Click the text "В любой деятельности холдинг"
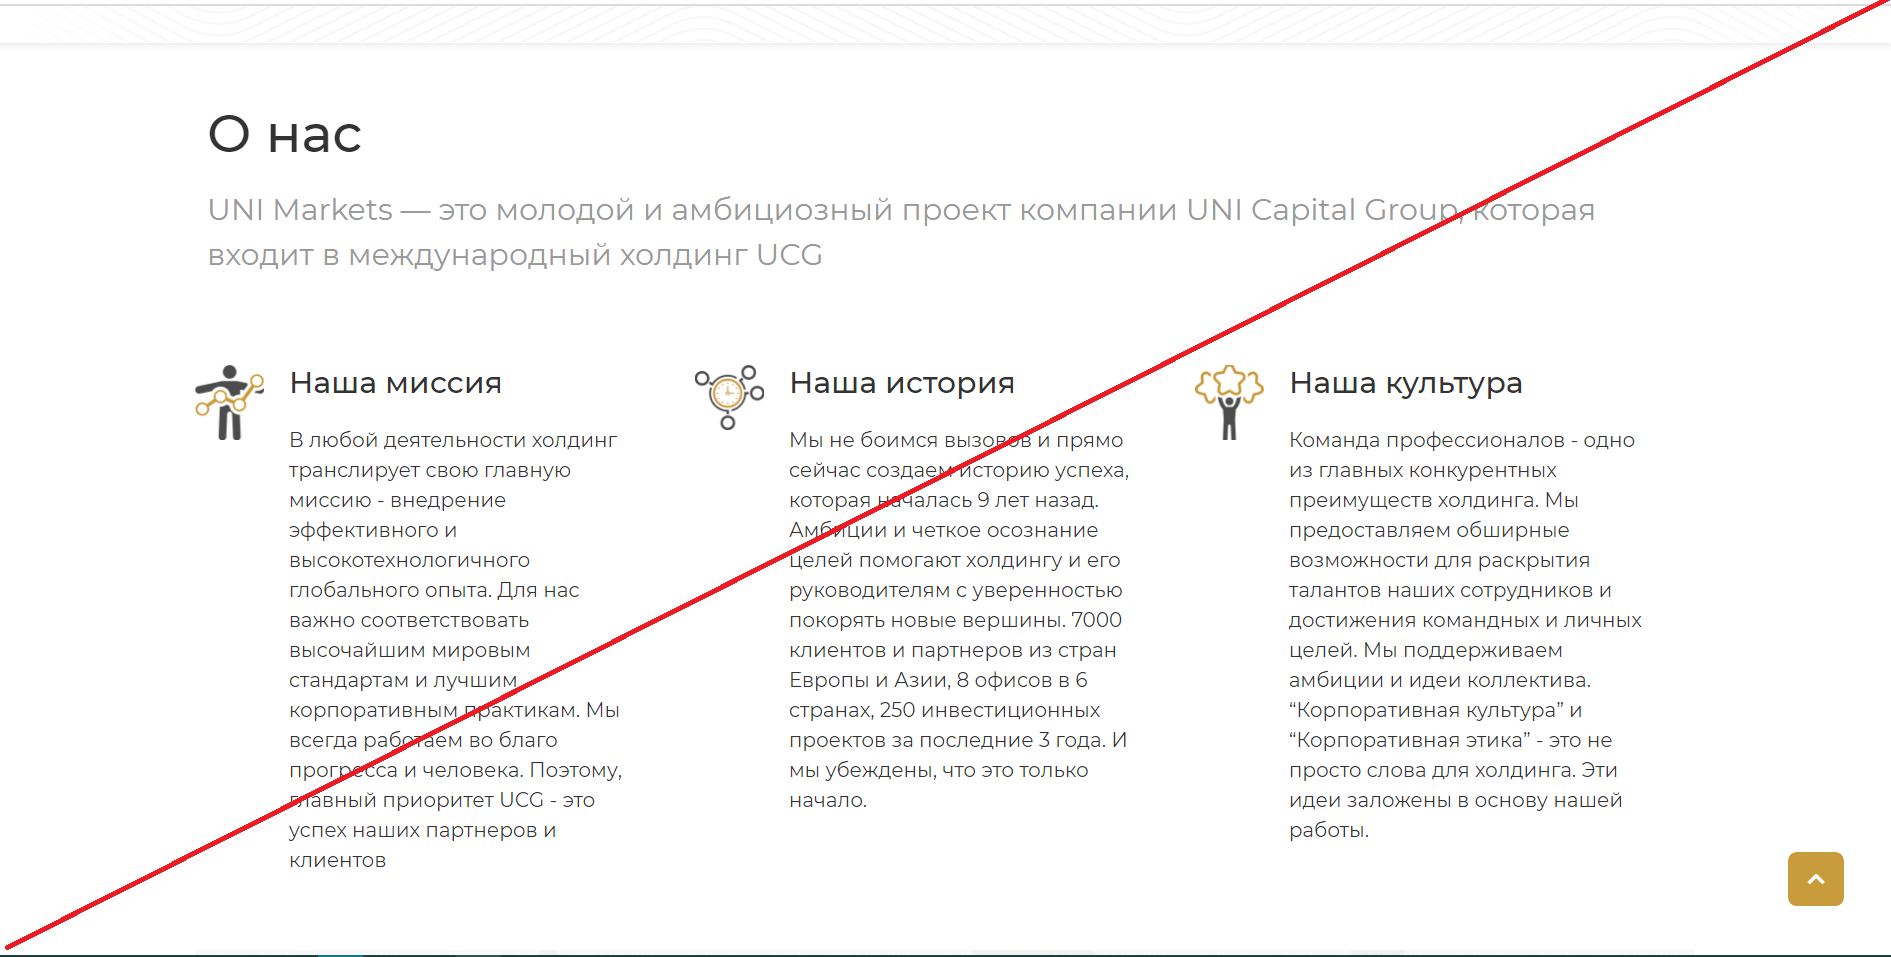This screenshot has height=957, width=1891. pos(453,440)
